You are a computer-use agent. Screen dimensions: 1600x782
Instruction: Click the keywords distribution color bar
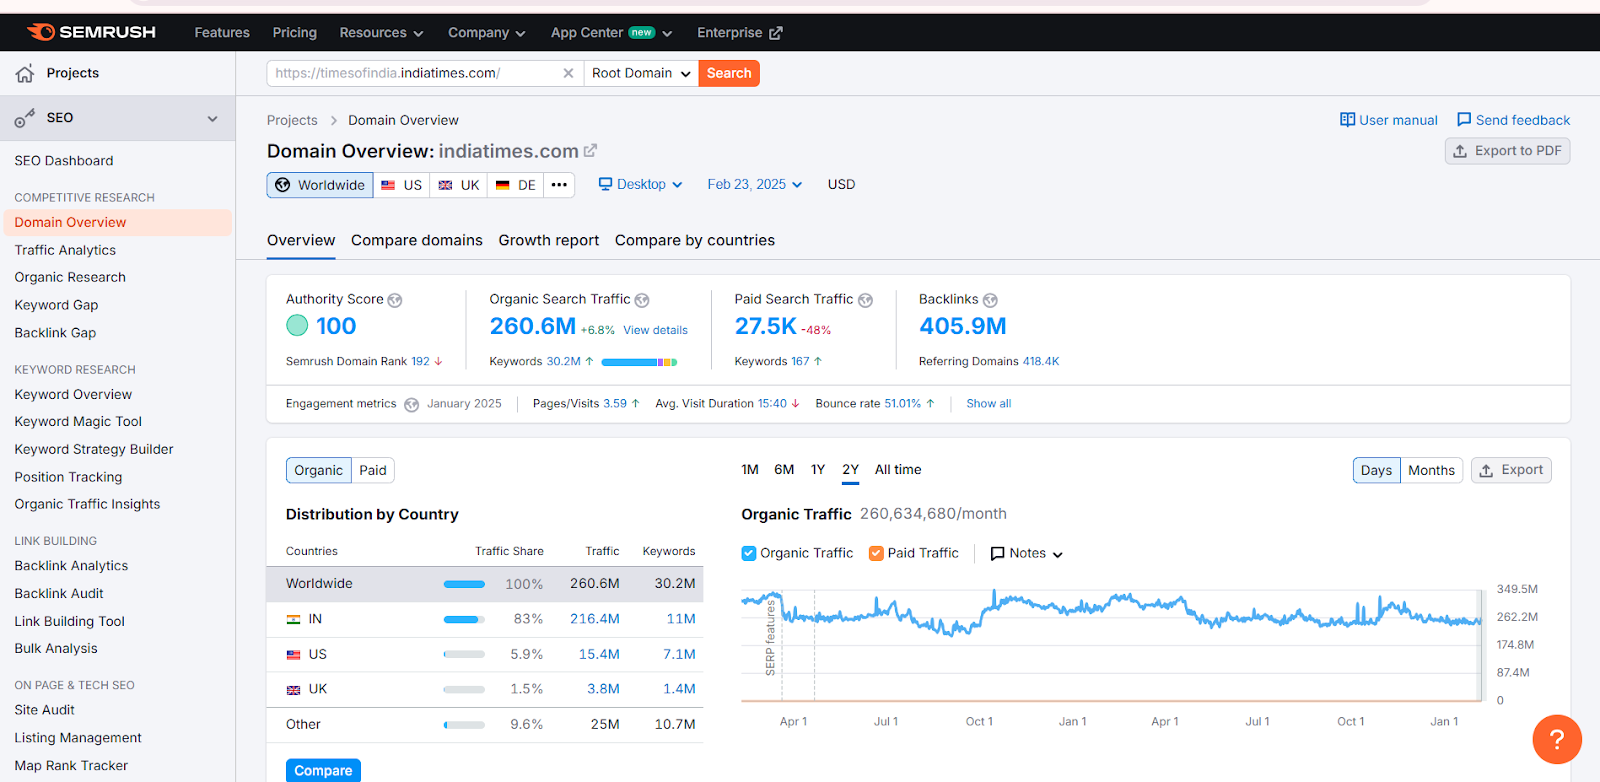click(639, 362)
